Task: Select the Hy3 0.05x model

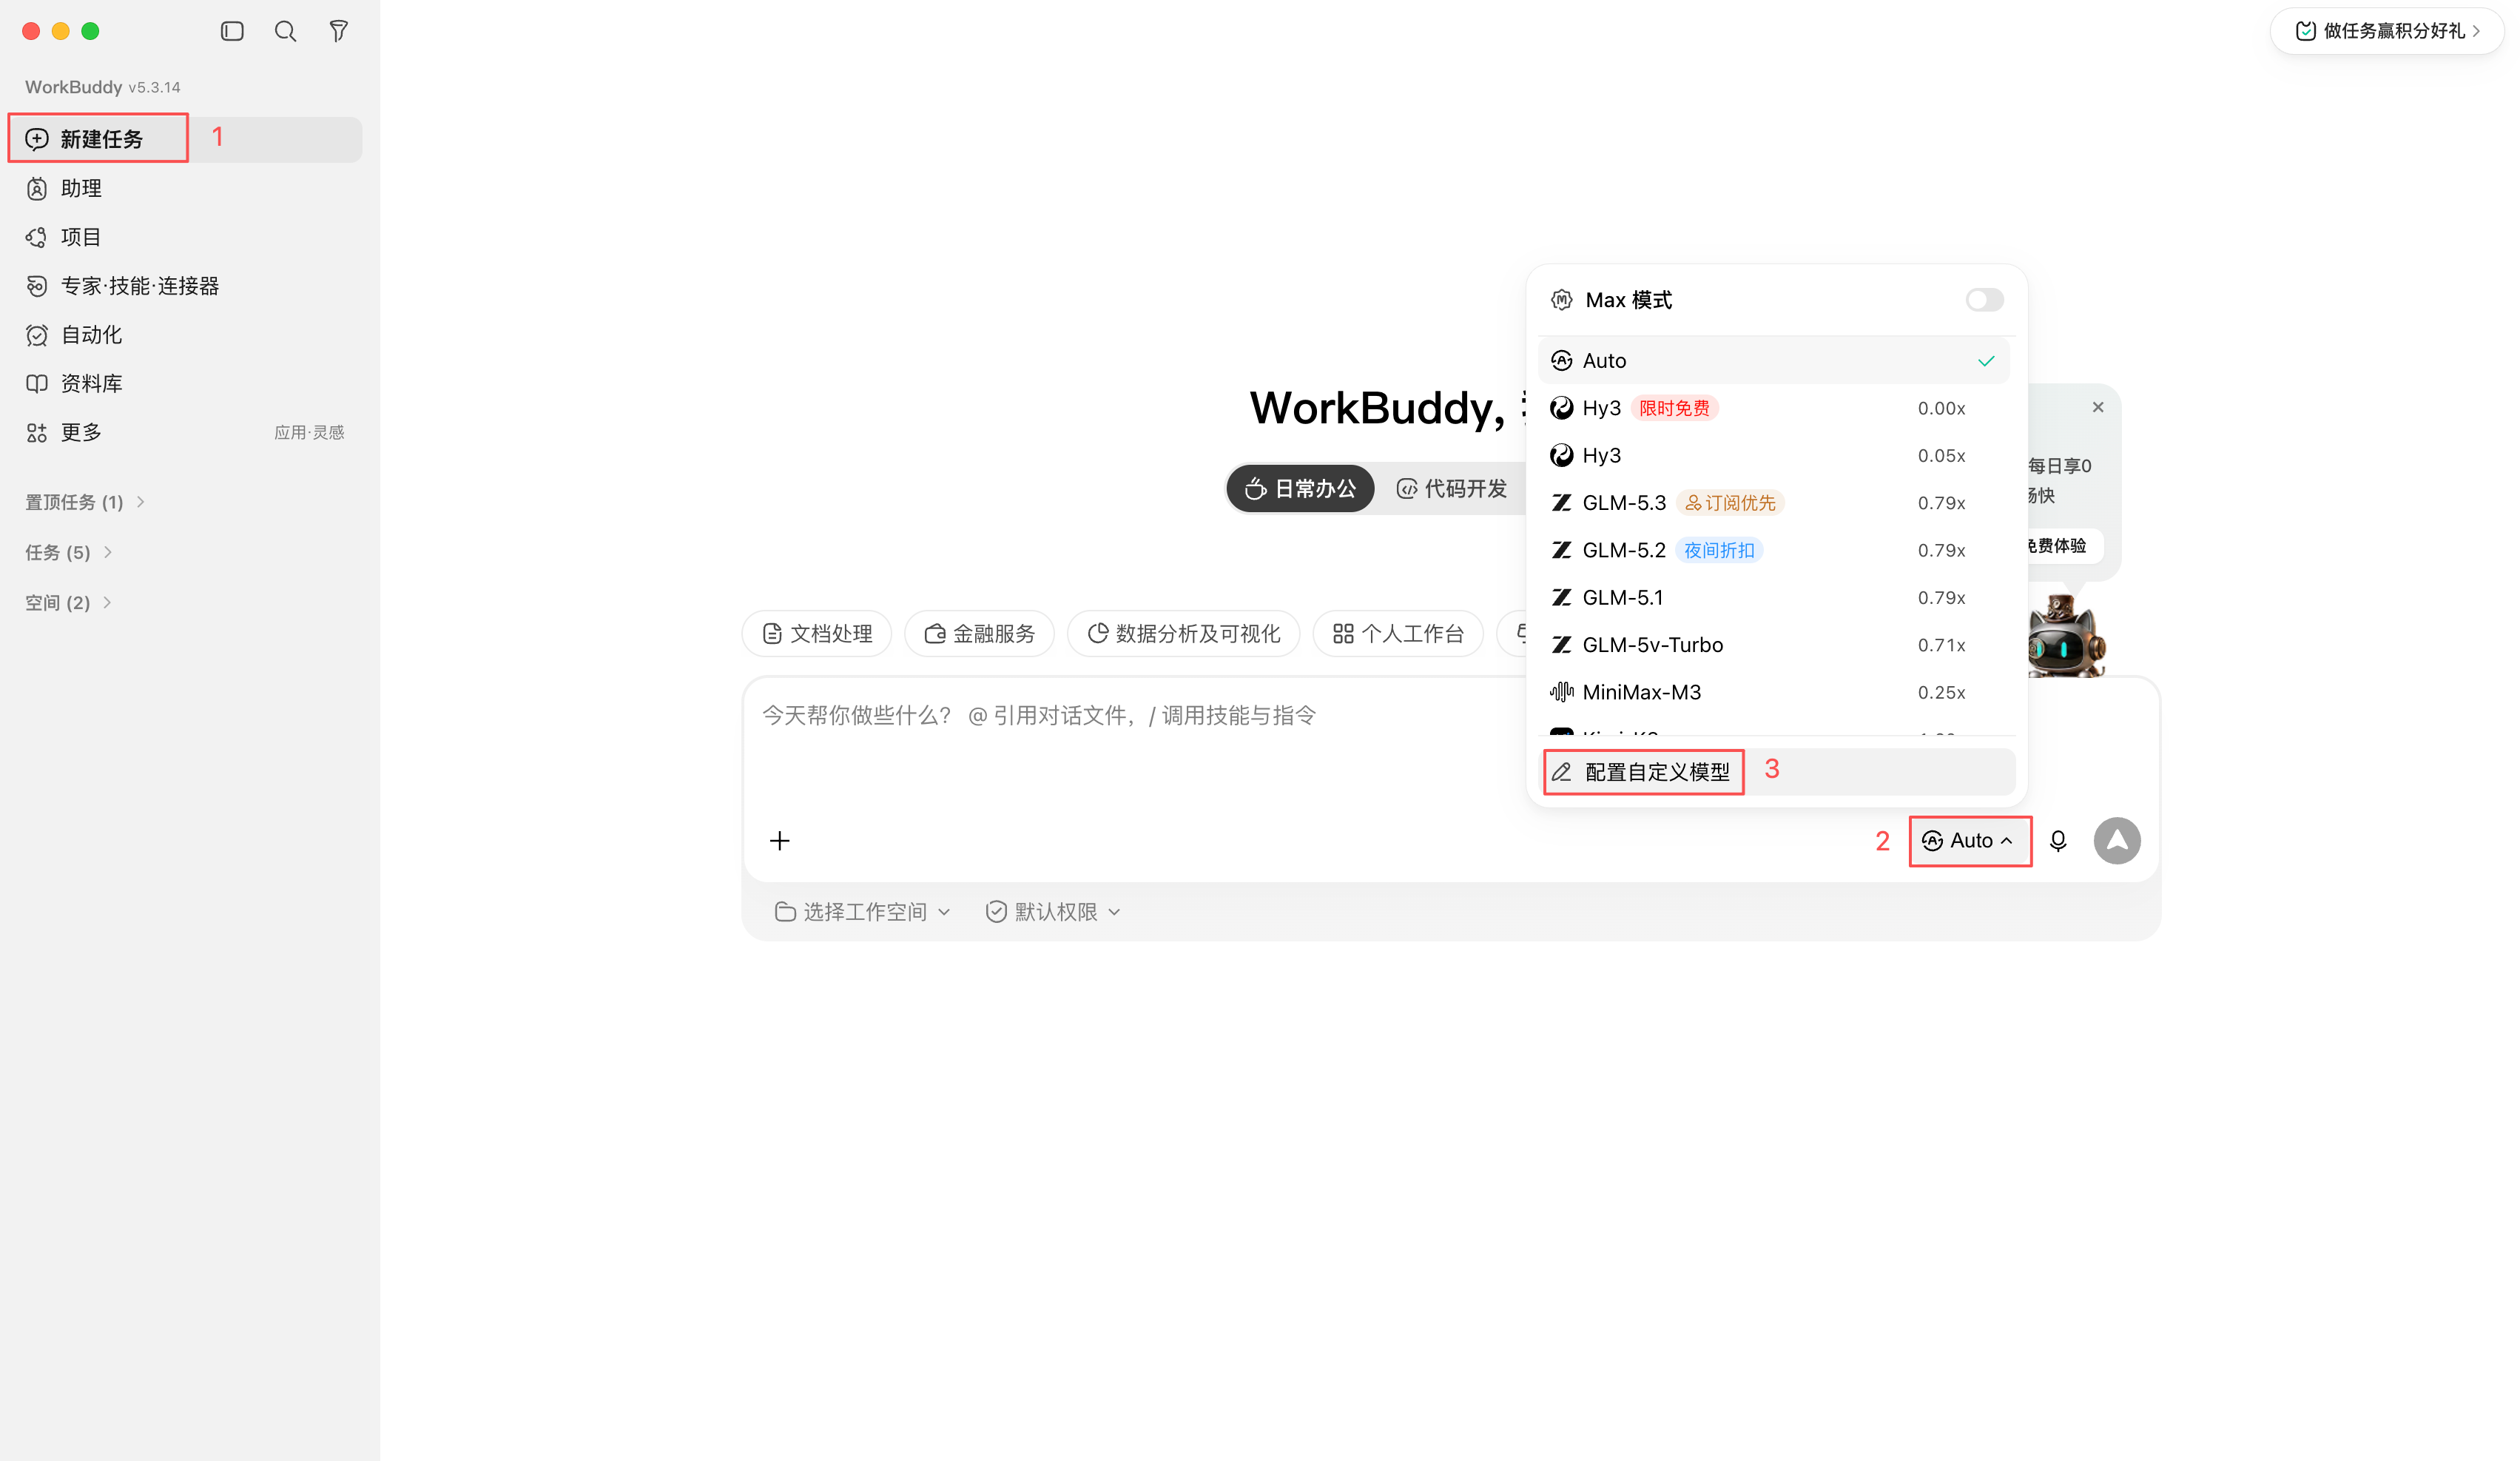Action: [1773, 456]
